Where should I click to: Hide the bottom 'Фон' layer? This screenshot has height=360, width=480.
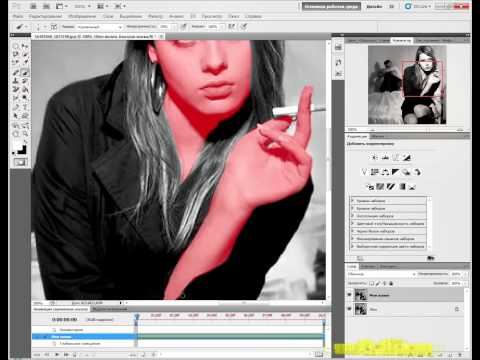pos(349,309)
